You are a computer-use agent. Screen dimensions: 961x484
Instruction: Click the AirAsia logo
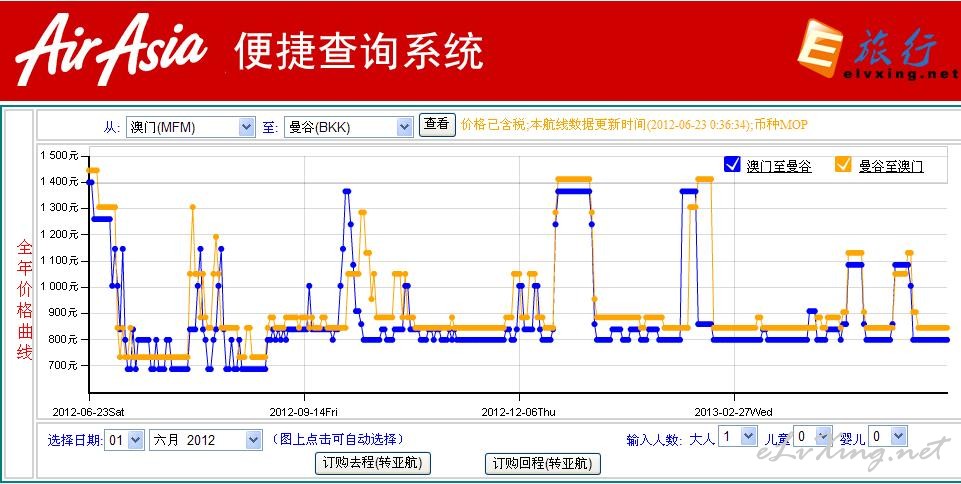pyautogui.click(x=112, y=49)
